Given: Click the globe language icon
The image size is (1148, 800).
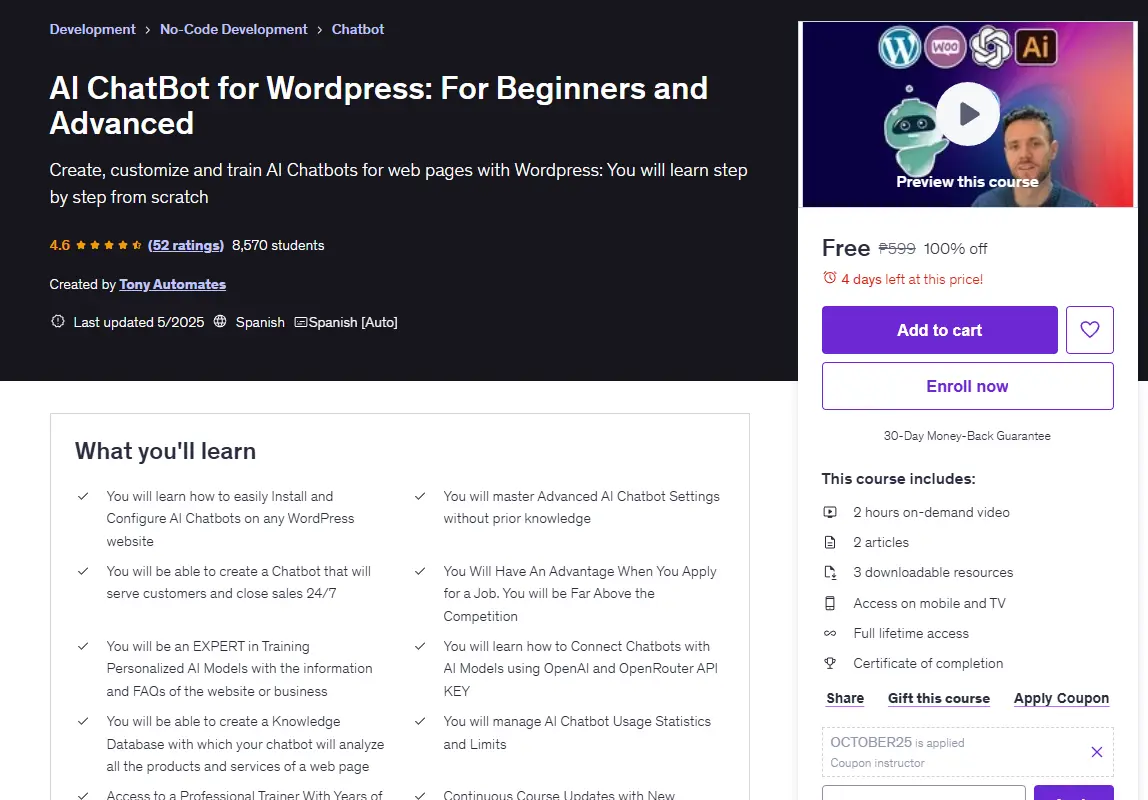Looking at the screenshot, I should pyautogui.click(x=220, y=321).
